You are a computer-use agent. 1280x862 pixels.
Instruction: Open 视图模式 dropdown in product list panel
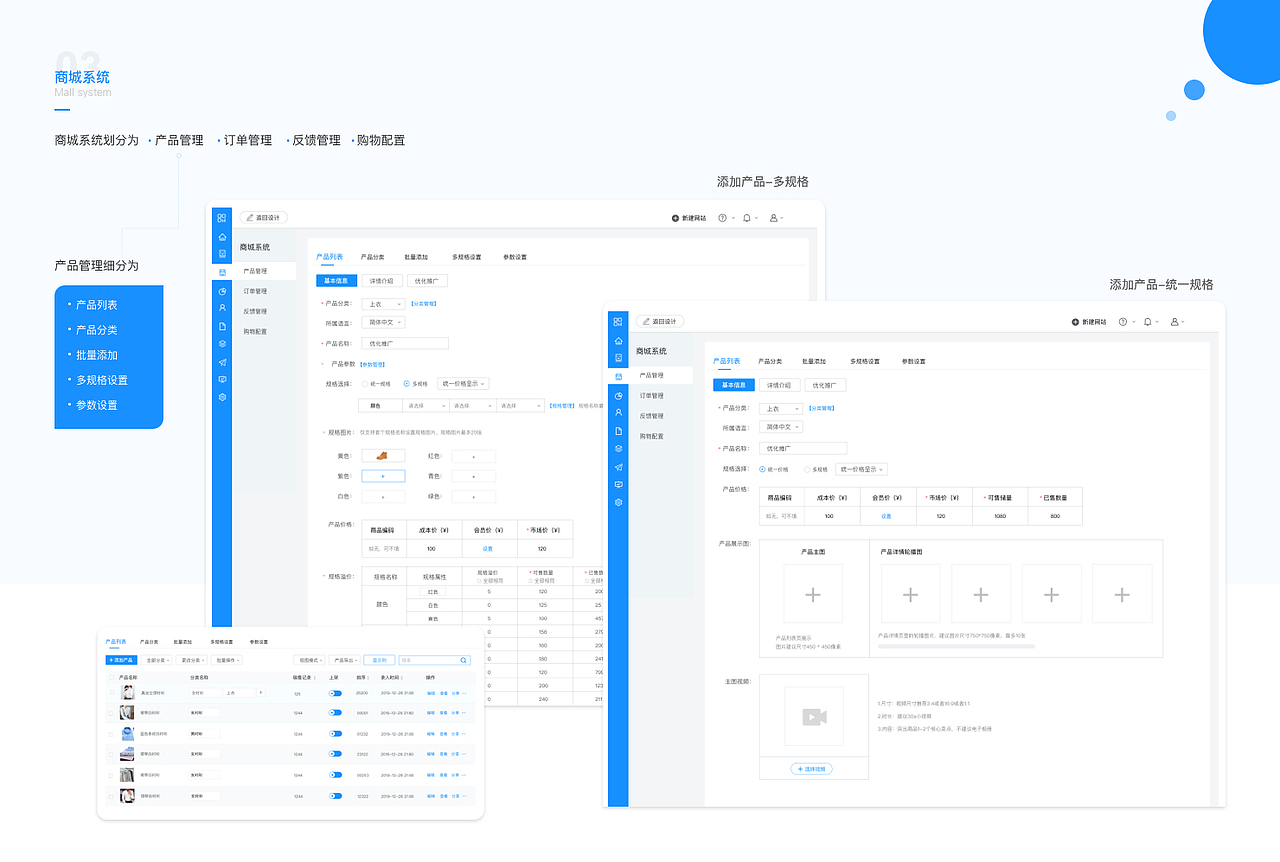[x=309, y=660]
